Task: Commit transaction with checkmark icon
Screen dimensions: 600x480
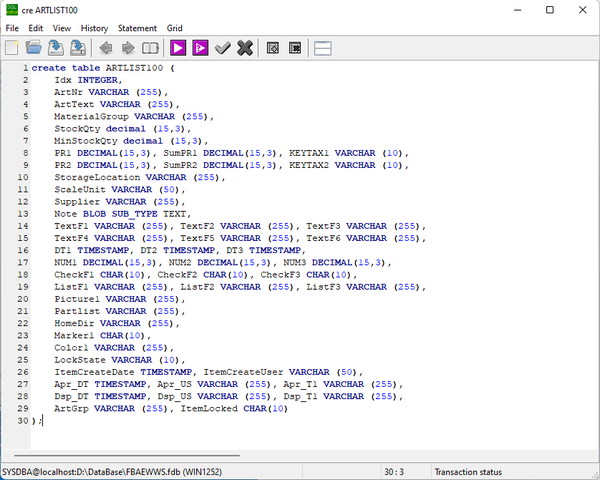Action: [222, 48]
